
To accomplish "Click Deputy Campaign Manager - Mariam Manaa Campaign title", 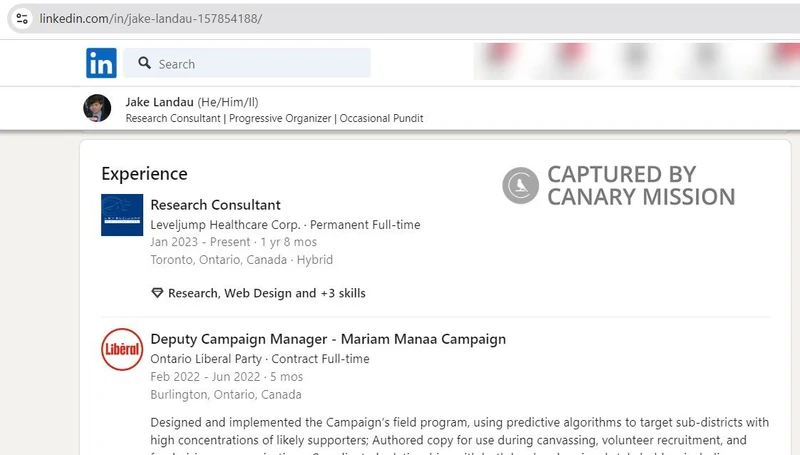I will tap(328, 339).
